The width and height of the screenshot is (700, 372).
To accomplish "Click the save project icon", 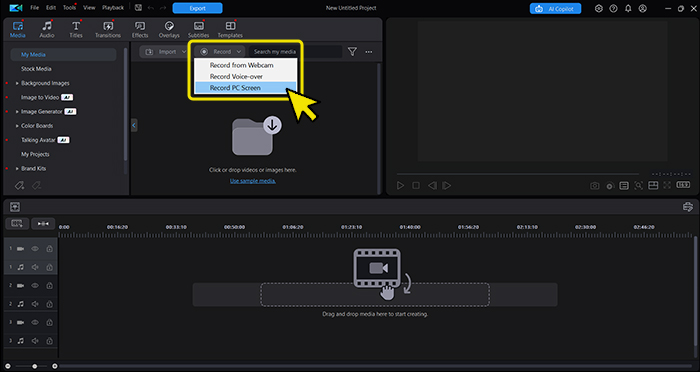I will pos(138,8).
